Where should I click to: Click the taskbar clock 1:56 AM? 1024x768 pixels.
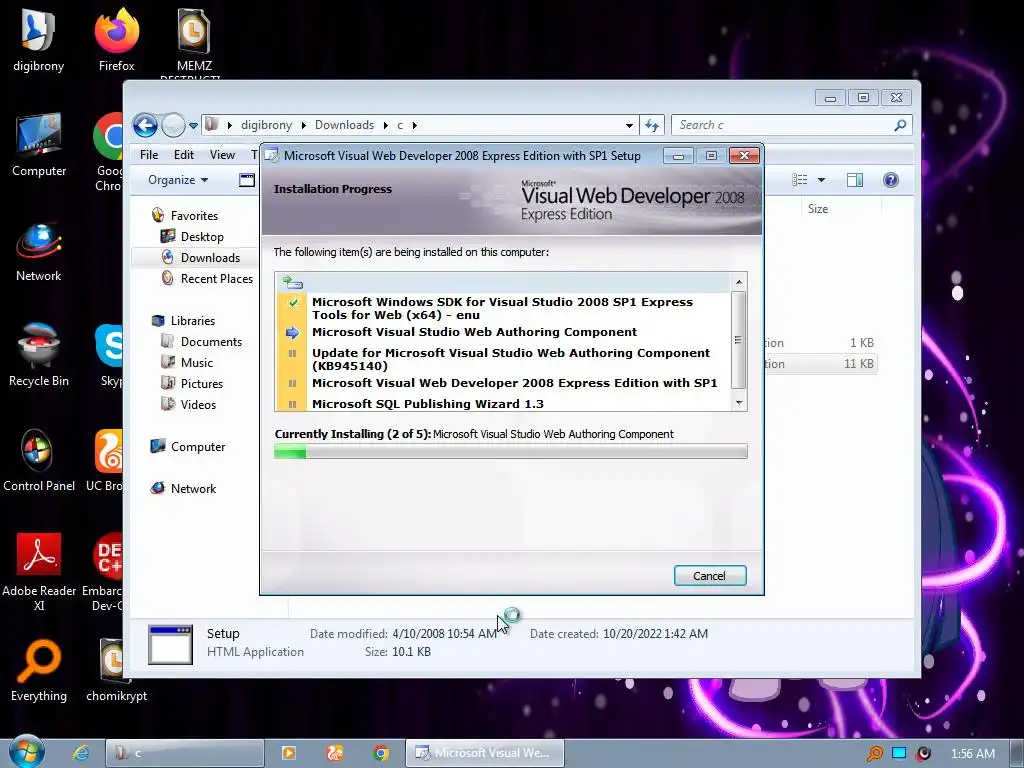coord(972,754)
